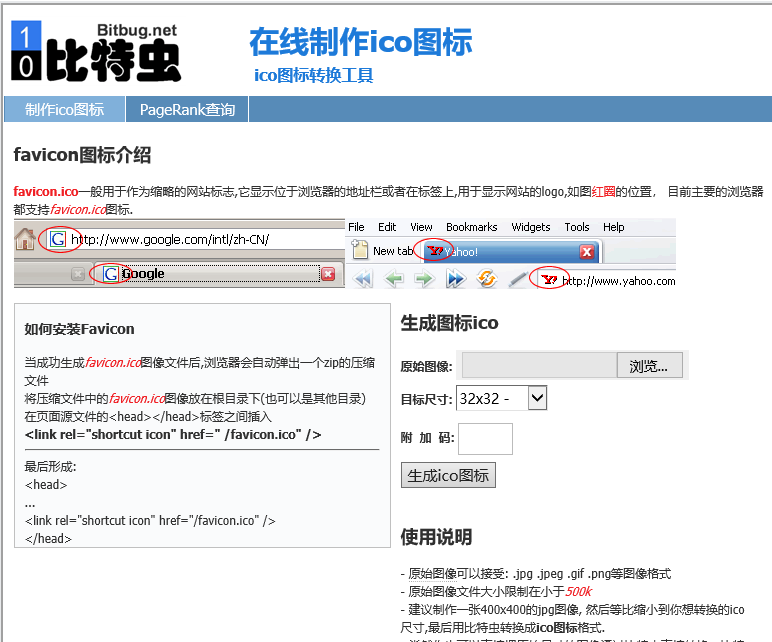Click Widgets in the Opera menu image
The width and height of the screenshot is (772, 642).
point(531,227)
